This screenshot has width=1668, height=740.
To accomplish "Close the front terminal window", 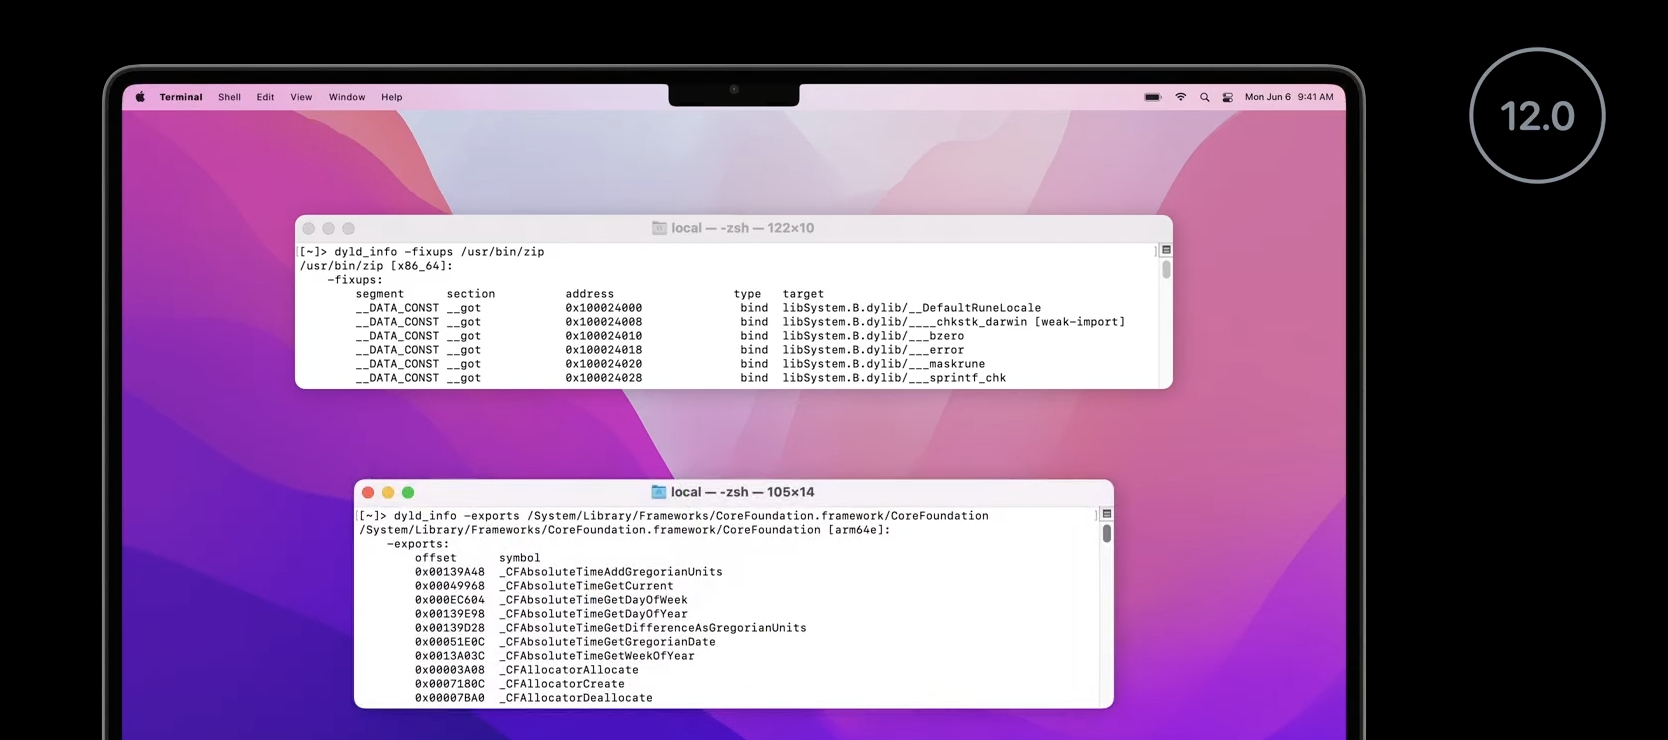I will click(x=368, y=492).
